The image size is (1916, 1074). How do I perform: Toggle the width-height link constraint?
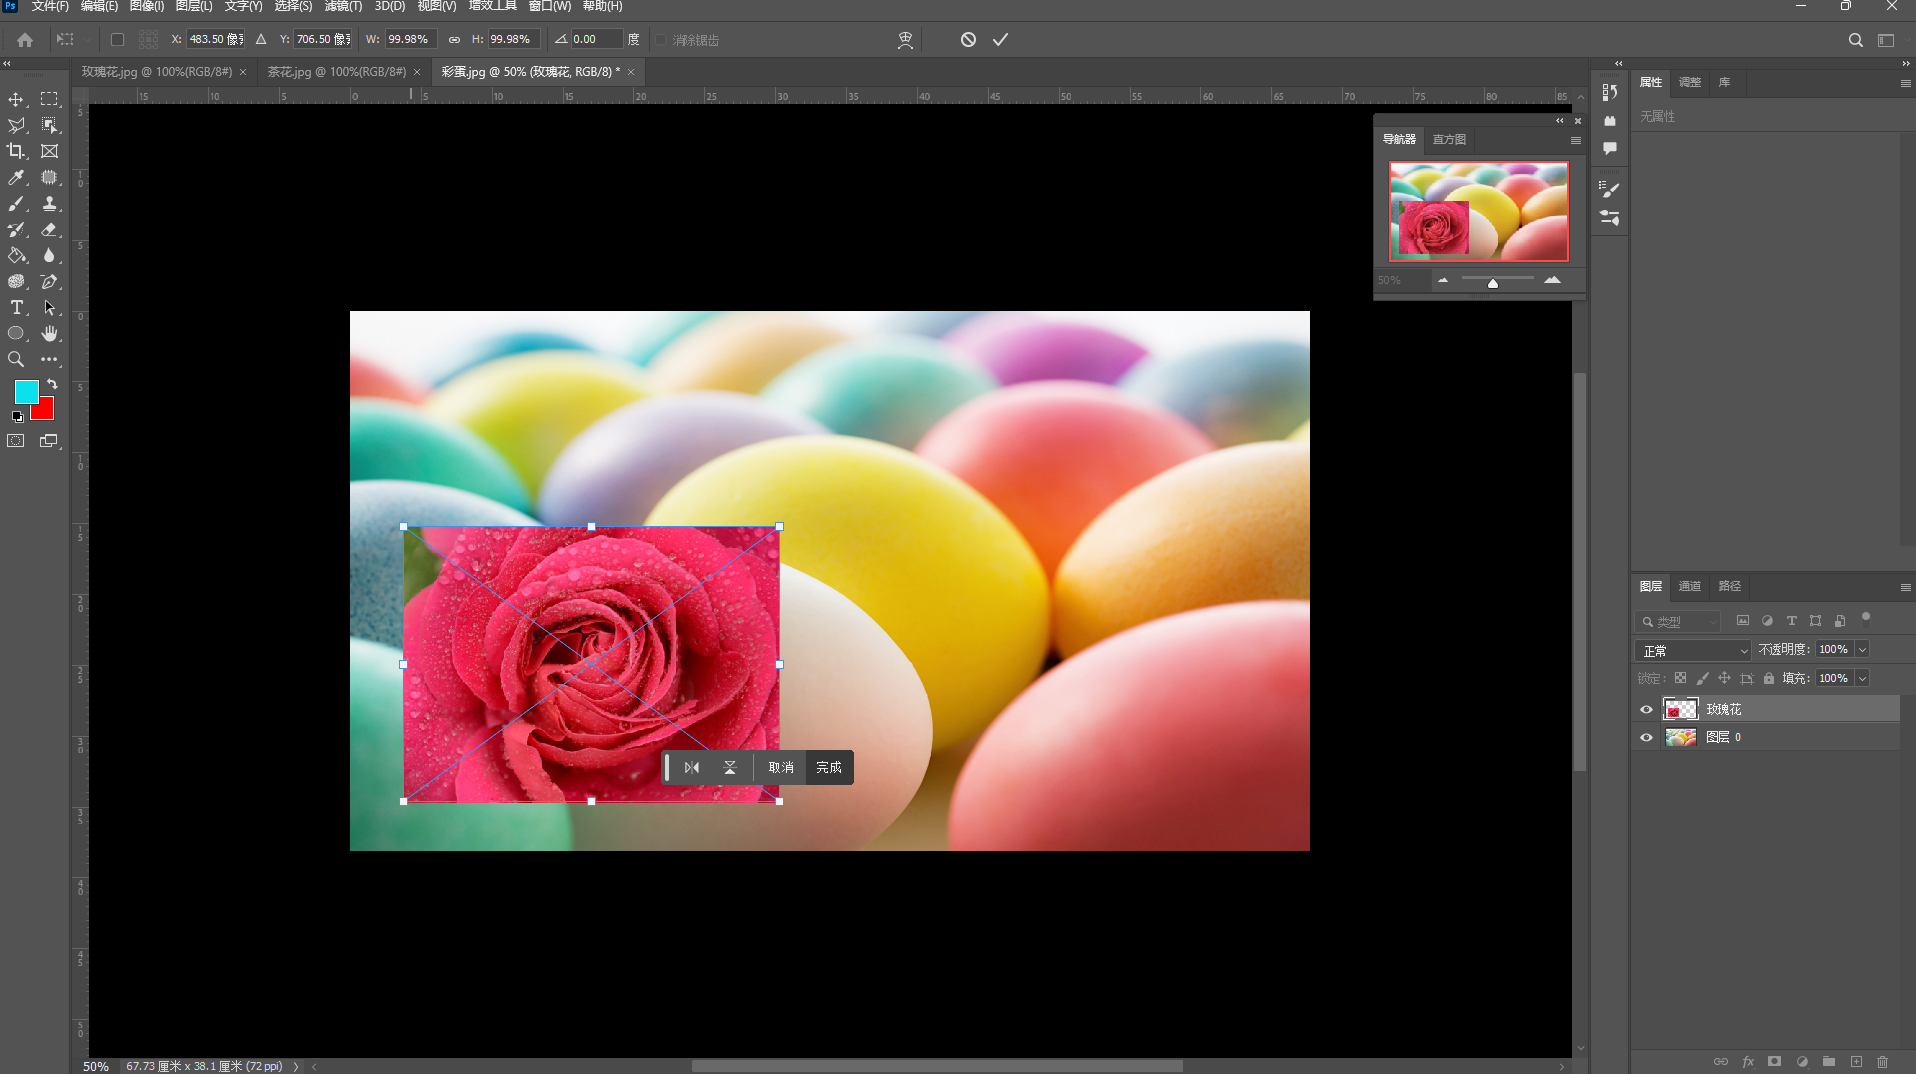point(454,40)
